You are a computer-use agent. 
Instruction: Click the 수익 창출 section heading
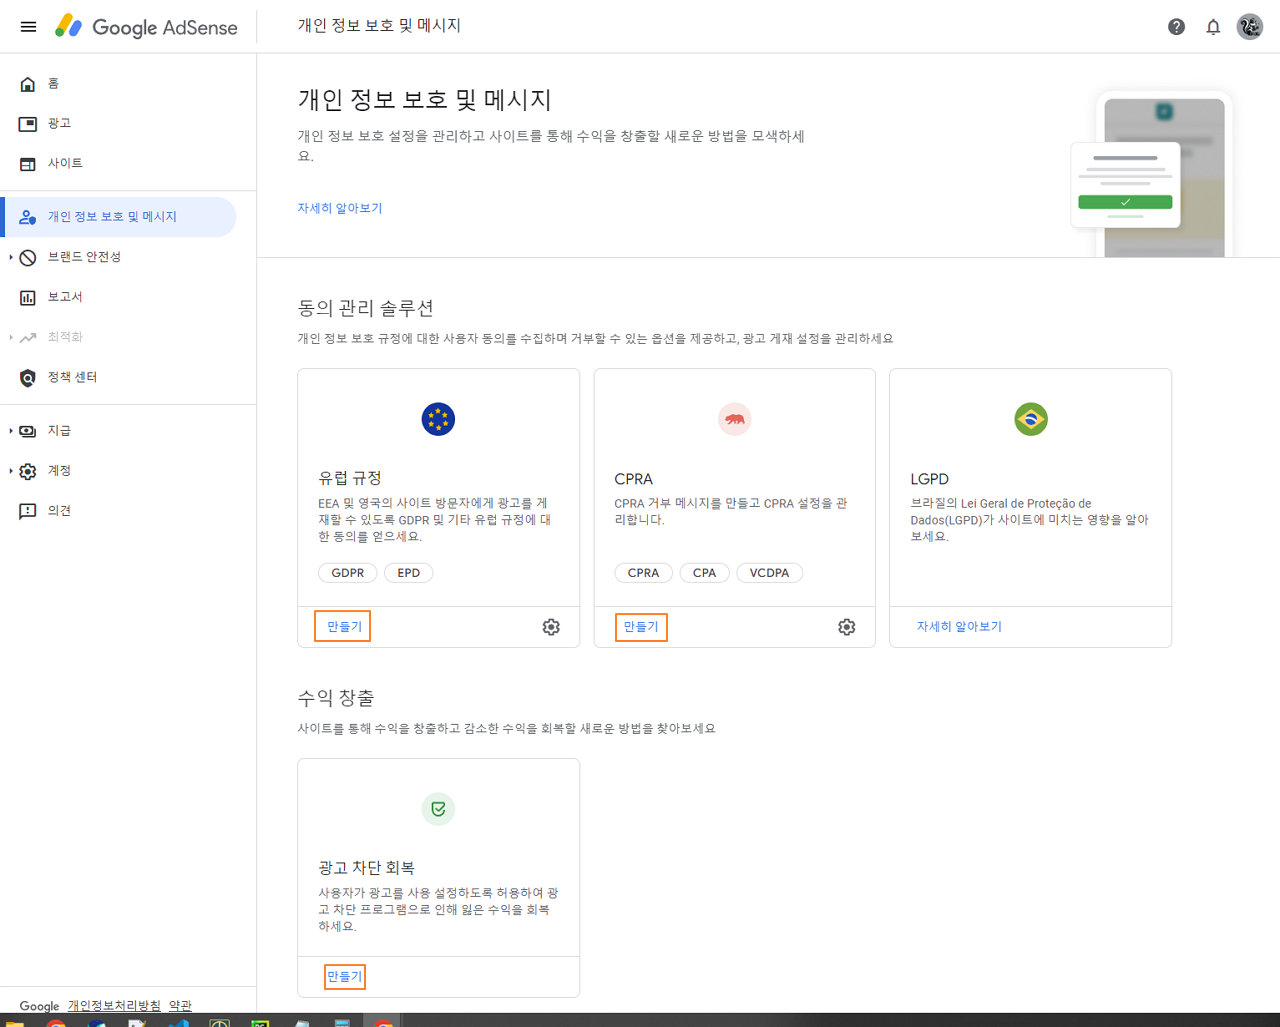coord(336,698)
